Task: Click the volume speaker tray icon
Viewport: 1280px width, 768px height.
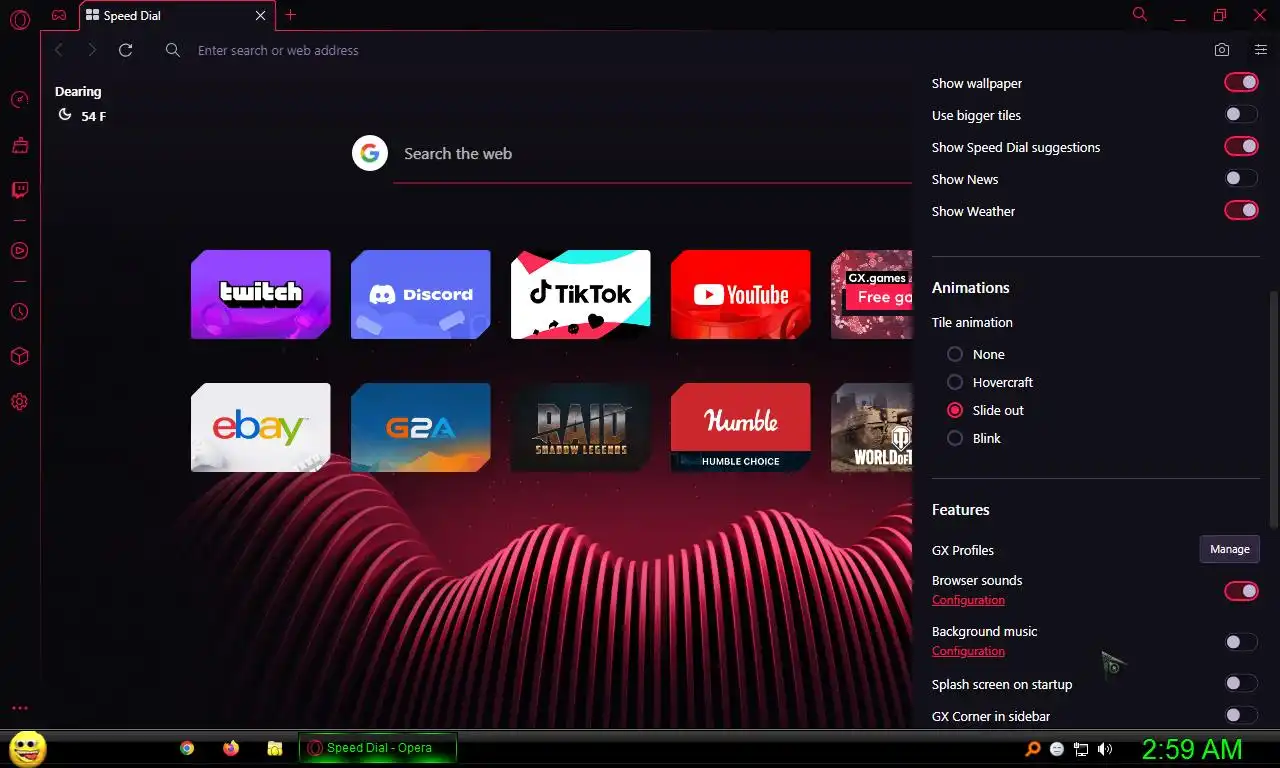Action: 1105,749
